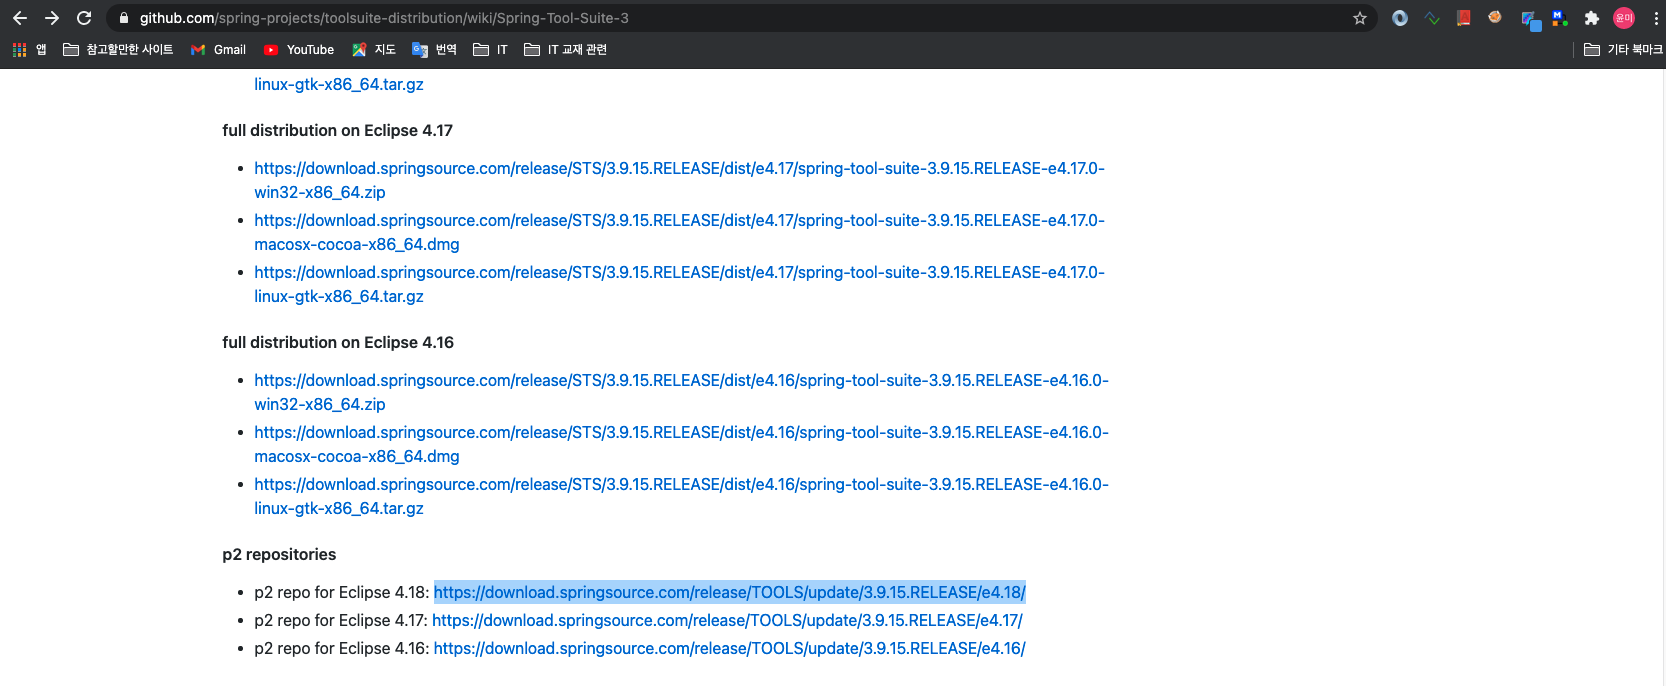Click the 'p2 repositories' heading

[x=279, y=554]
